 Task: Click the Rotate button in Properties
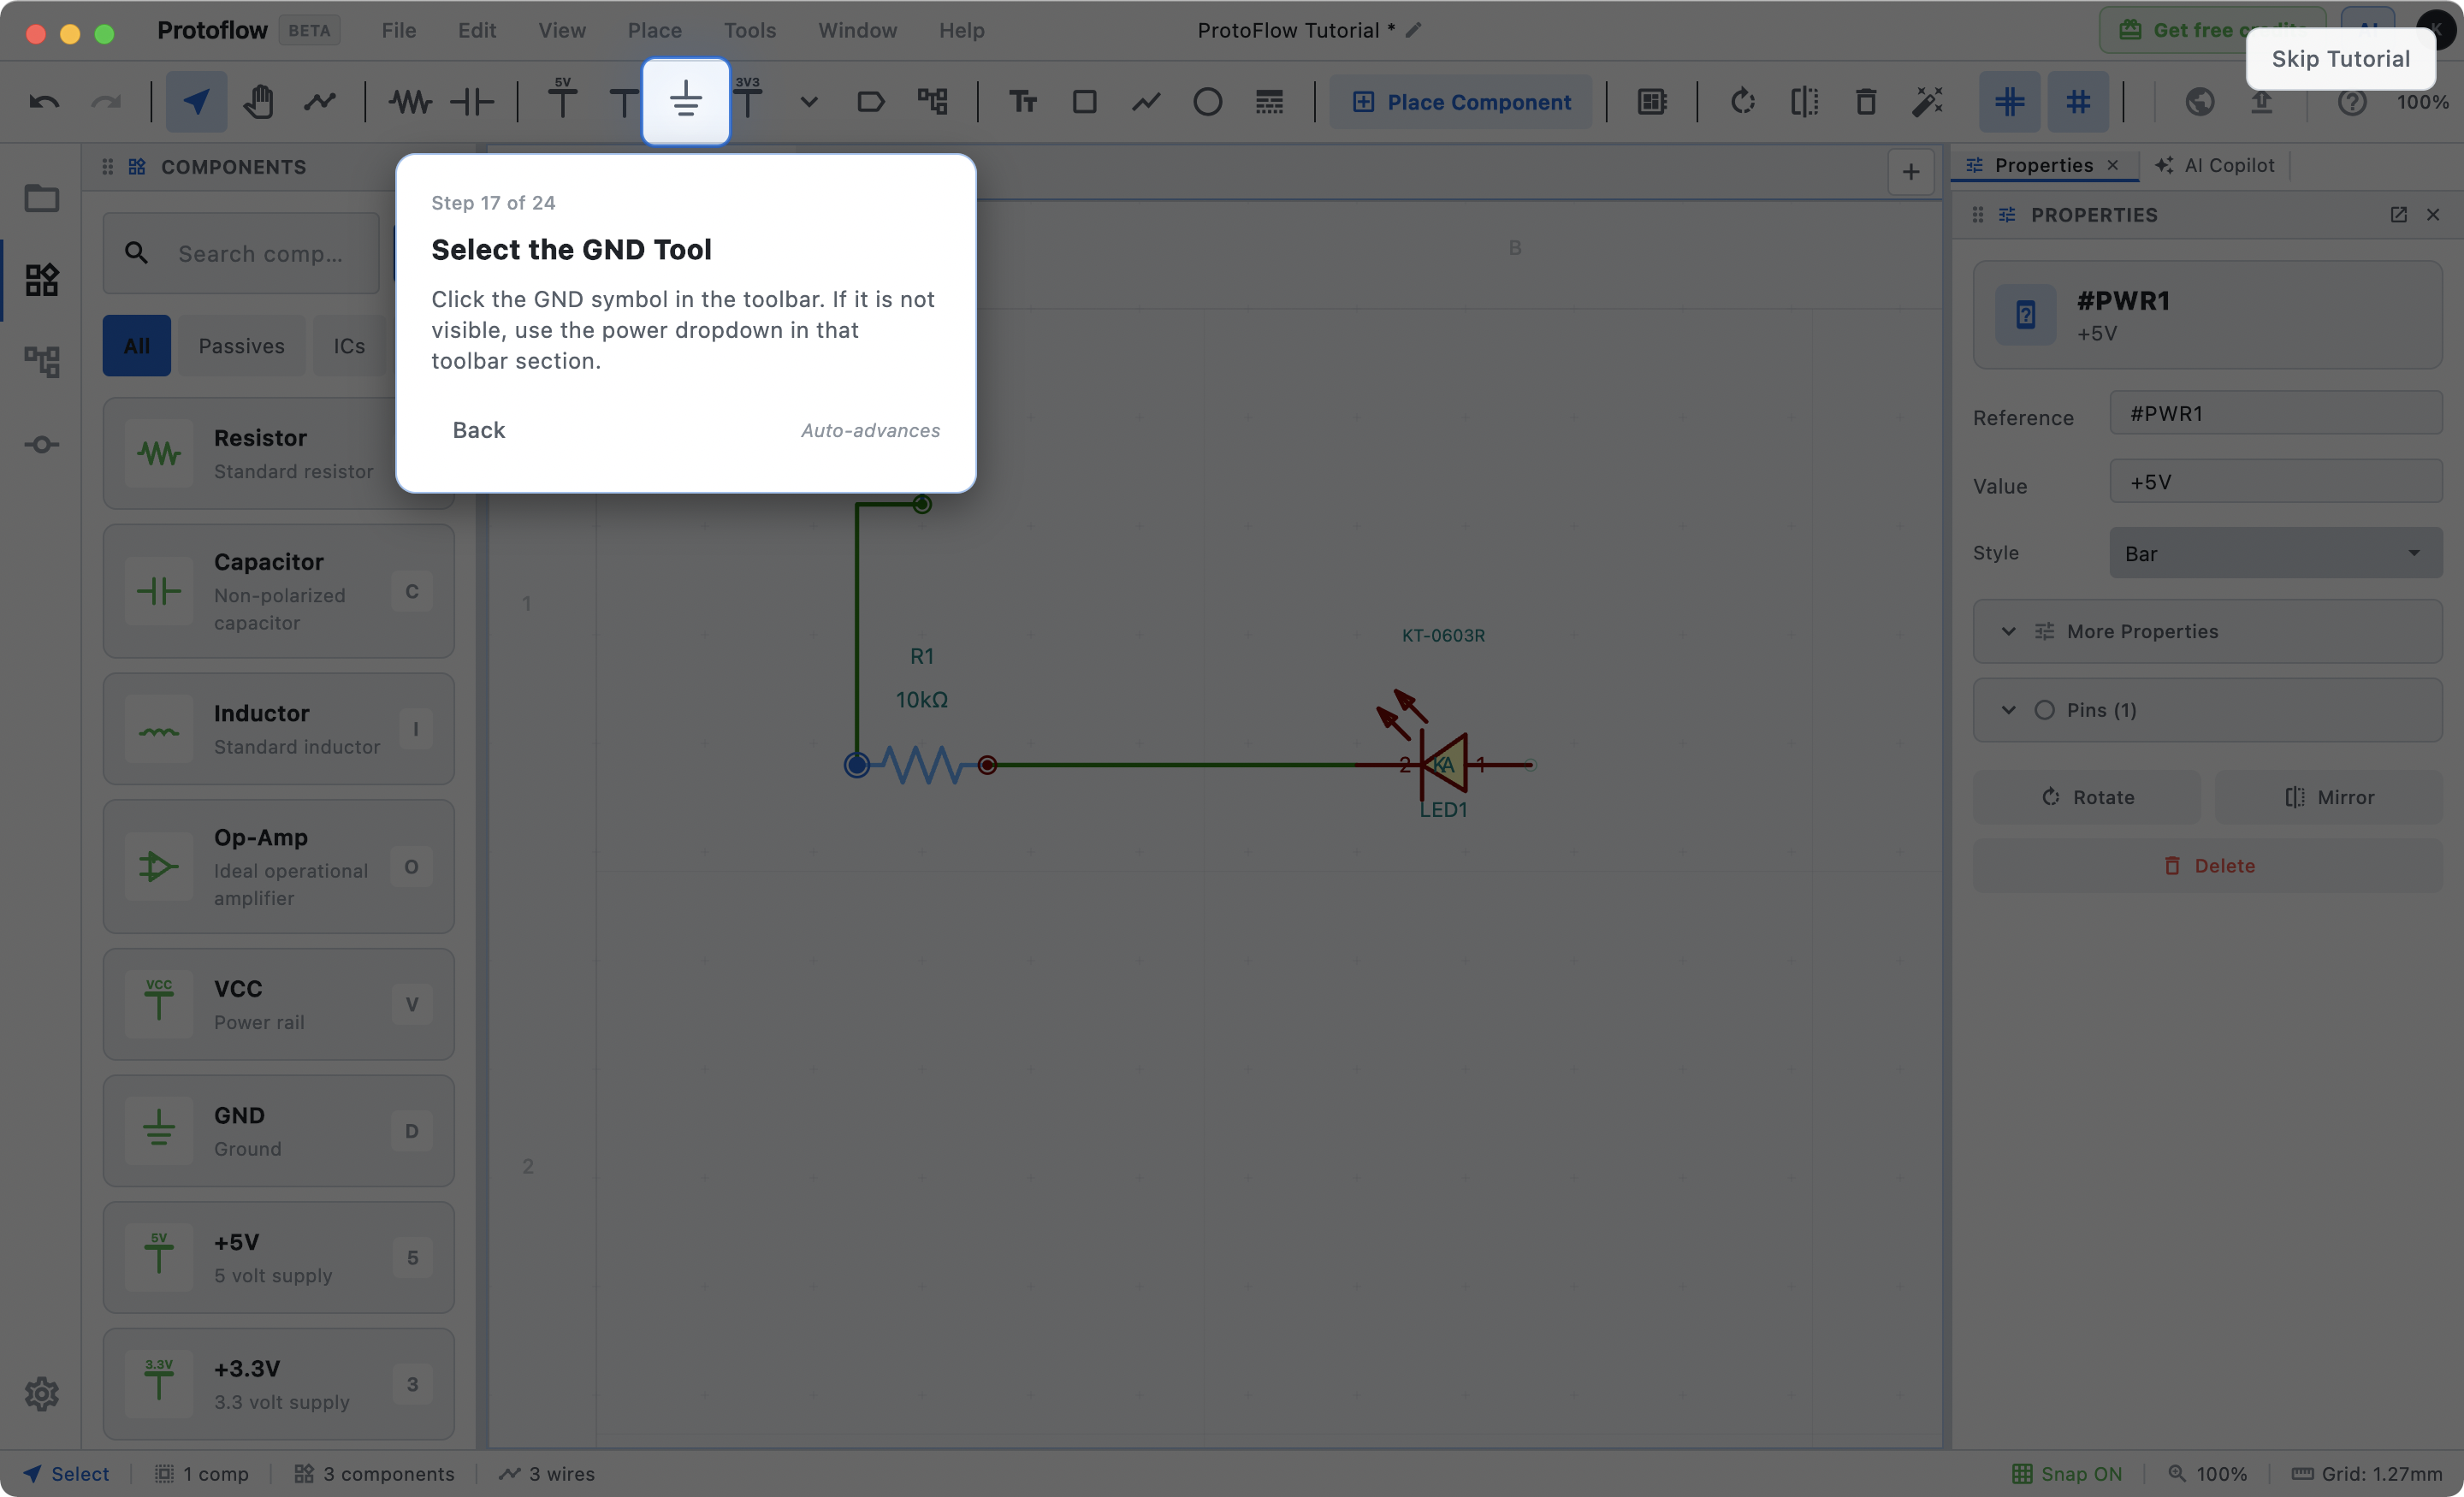coord(2087,797)
